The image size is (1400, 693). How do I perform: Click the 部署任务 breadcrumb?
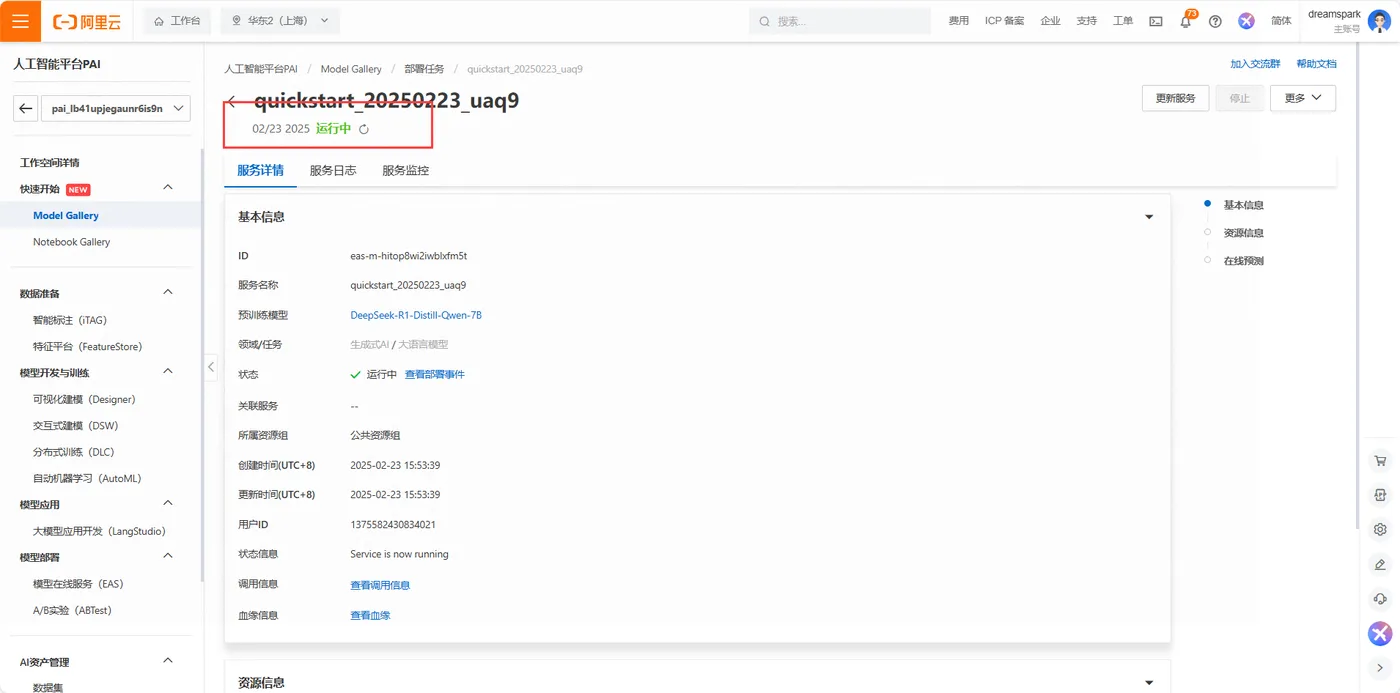click(425, 69)
